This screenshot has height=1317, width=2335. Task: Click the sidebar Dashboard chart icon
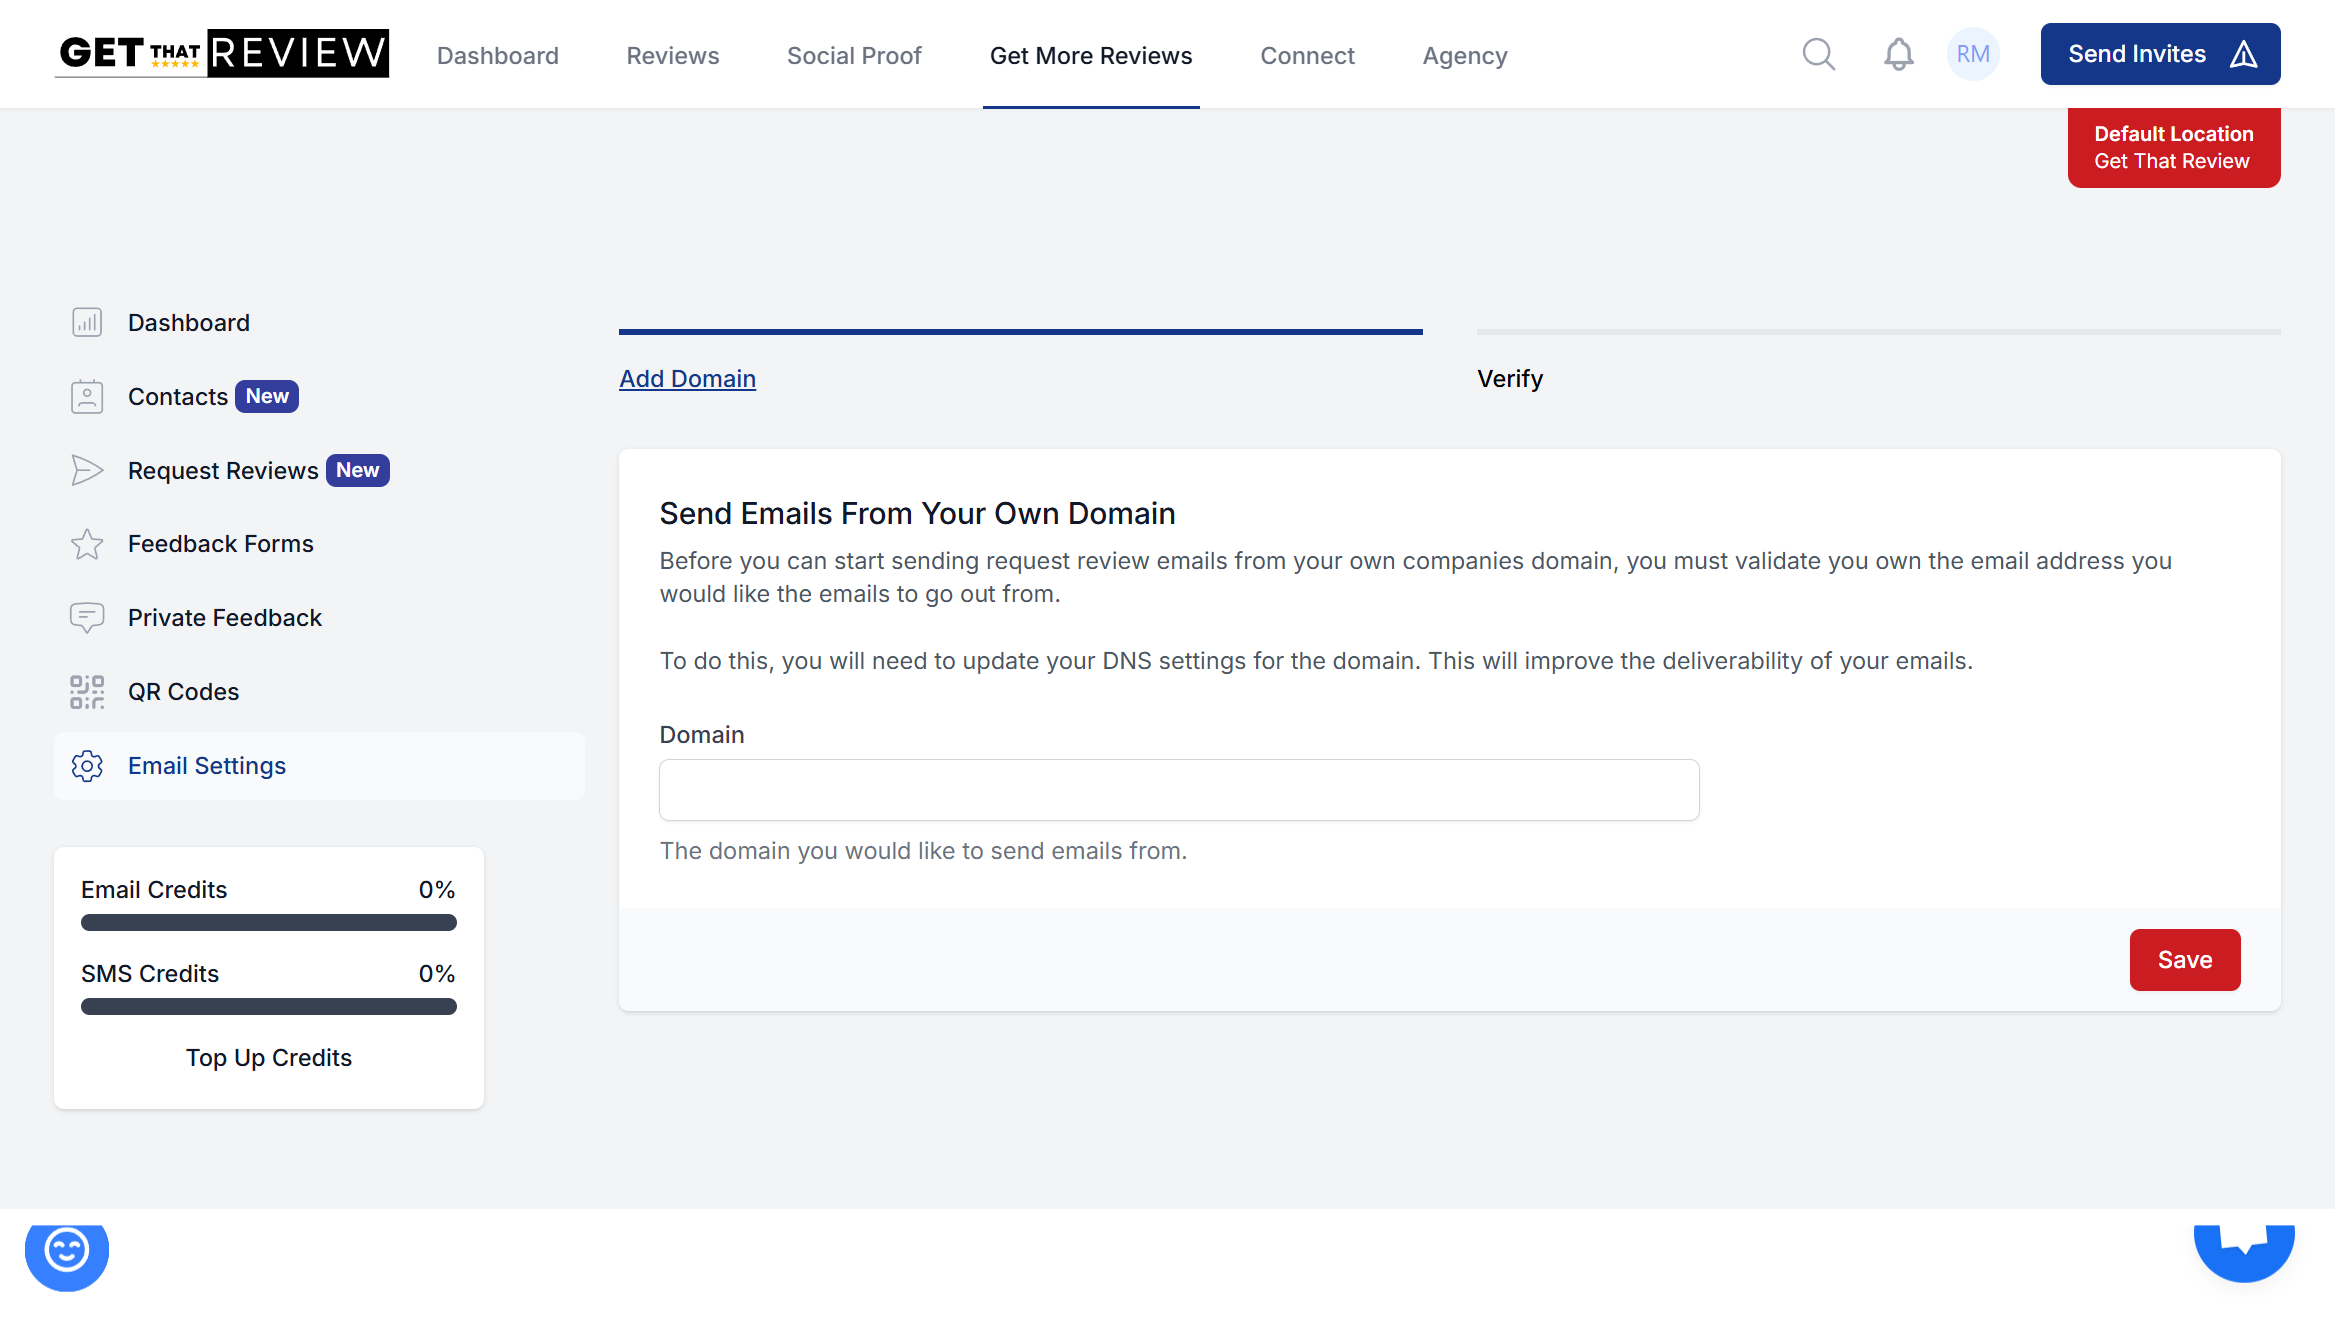click(x=87, y=323)
